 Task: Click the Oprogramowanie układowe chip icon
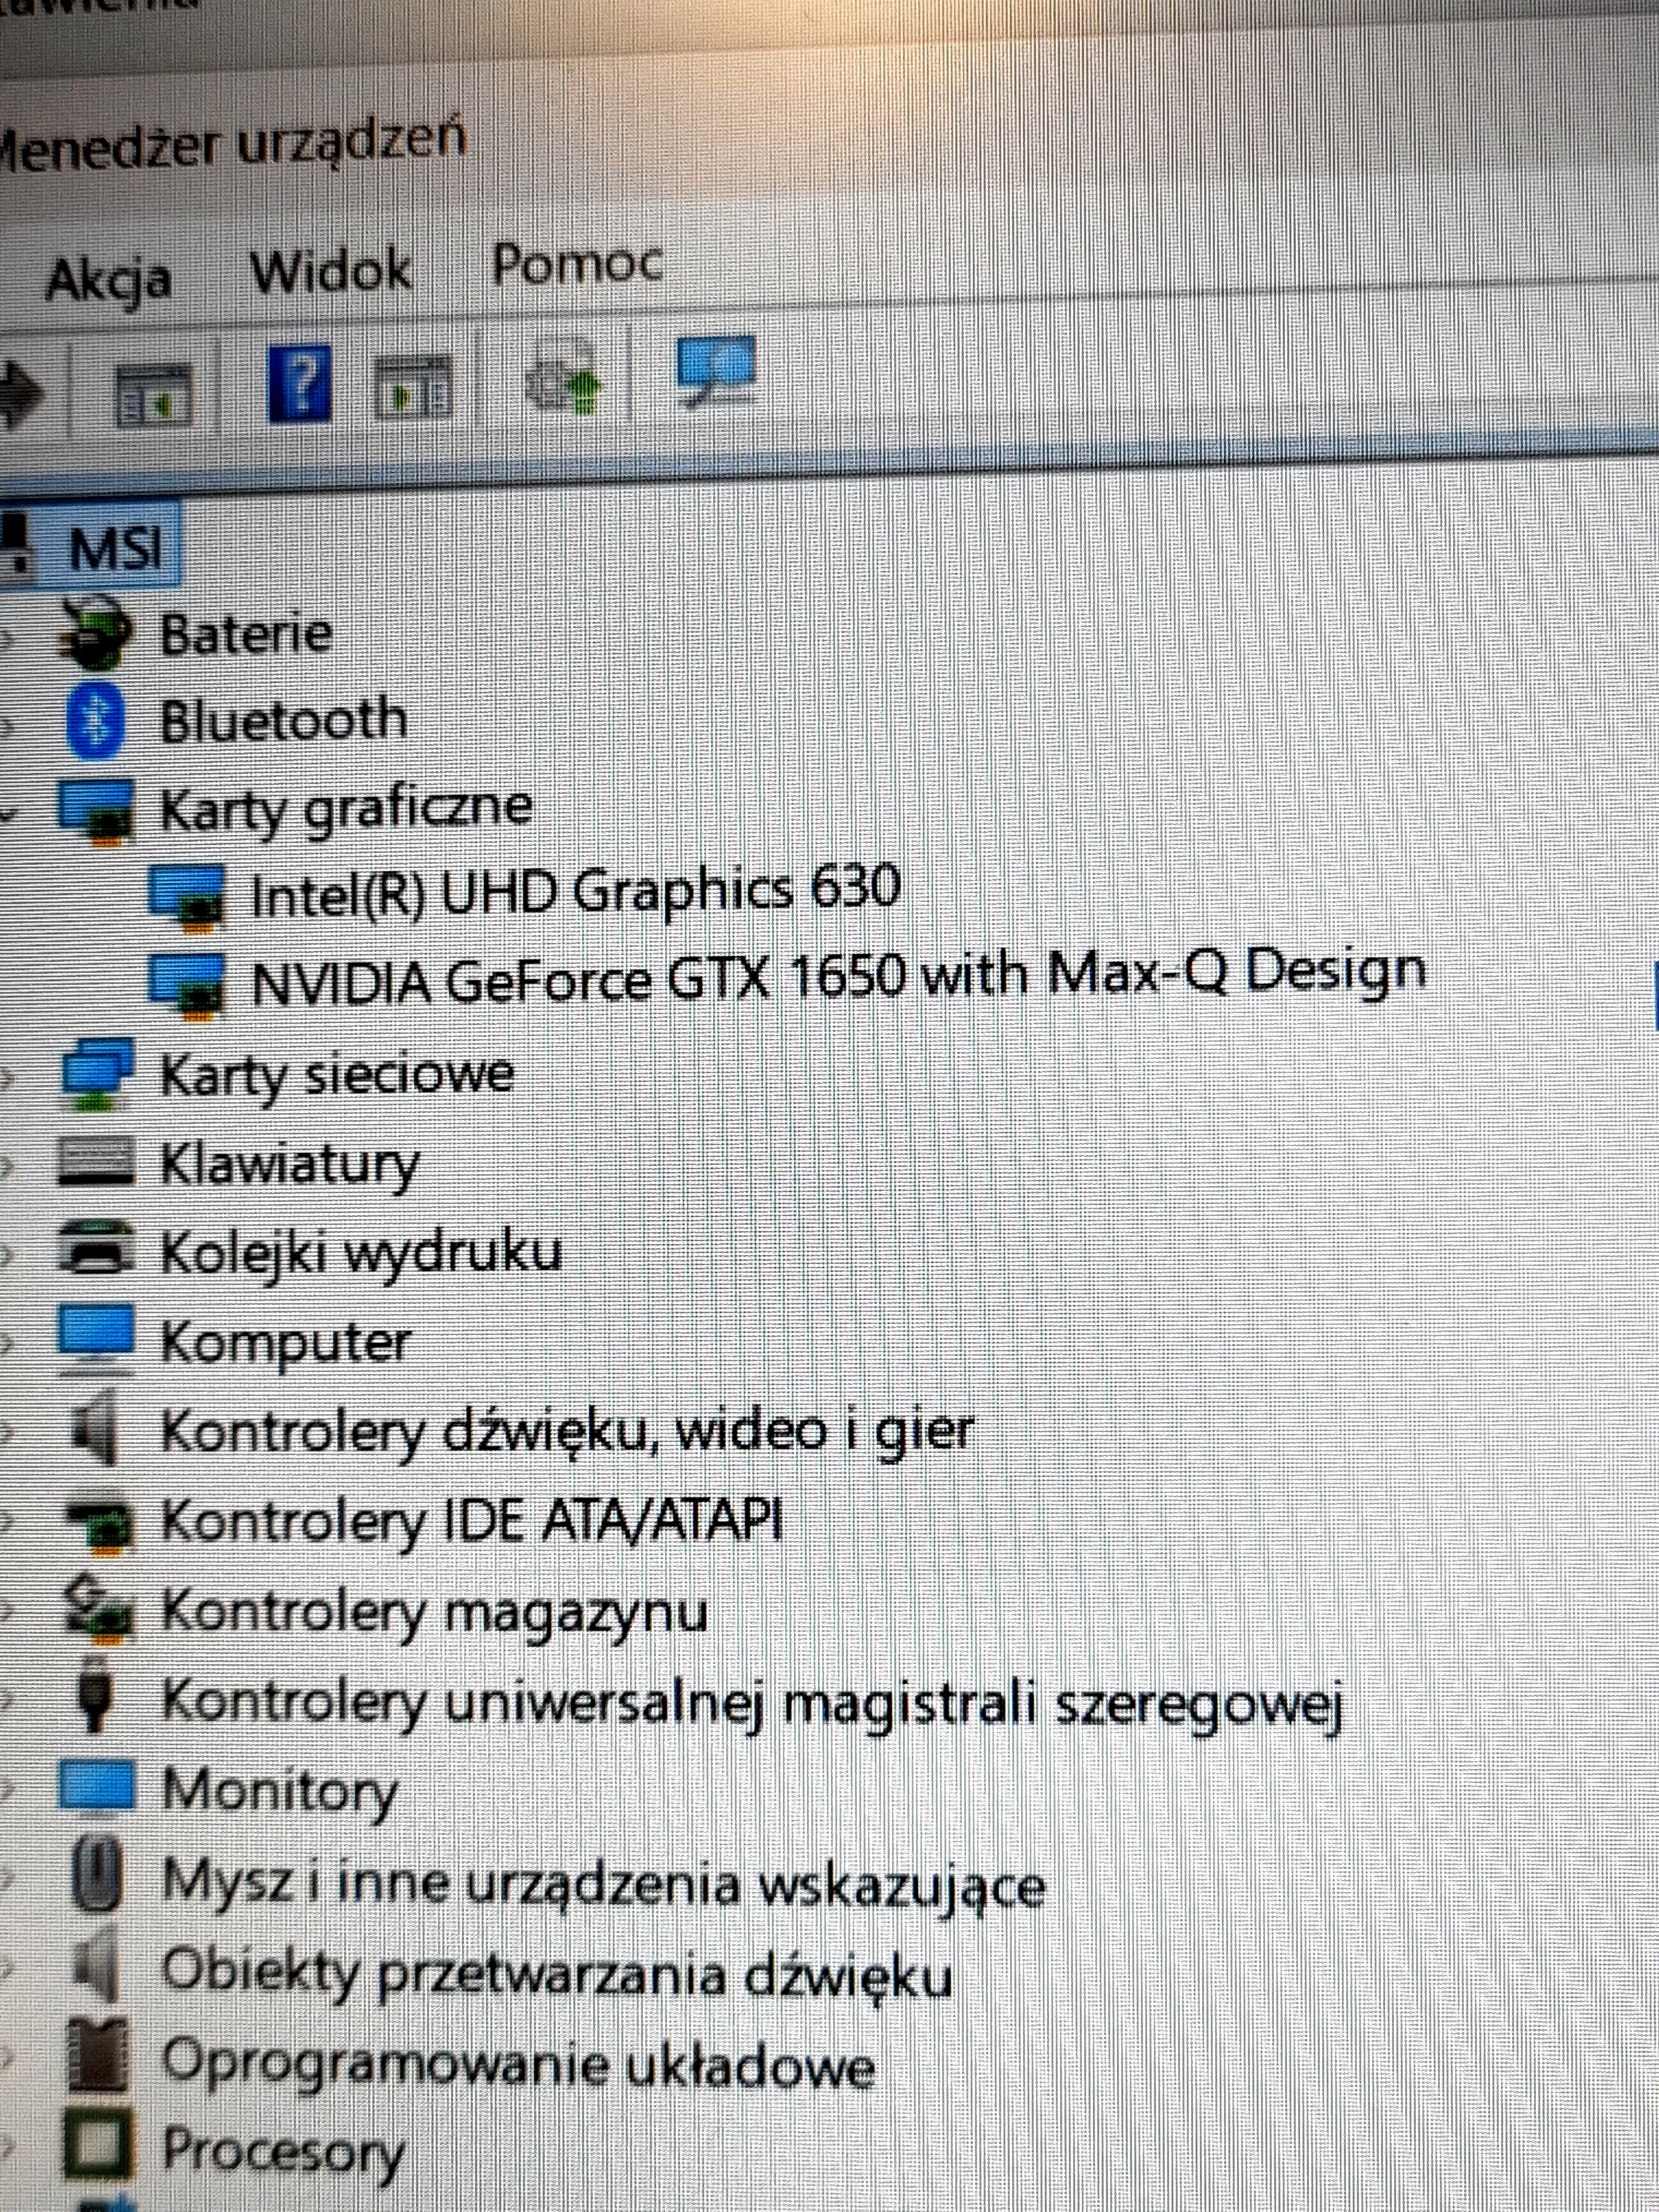click(98, 2054)
